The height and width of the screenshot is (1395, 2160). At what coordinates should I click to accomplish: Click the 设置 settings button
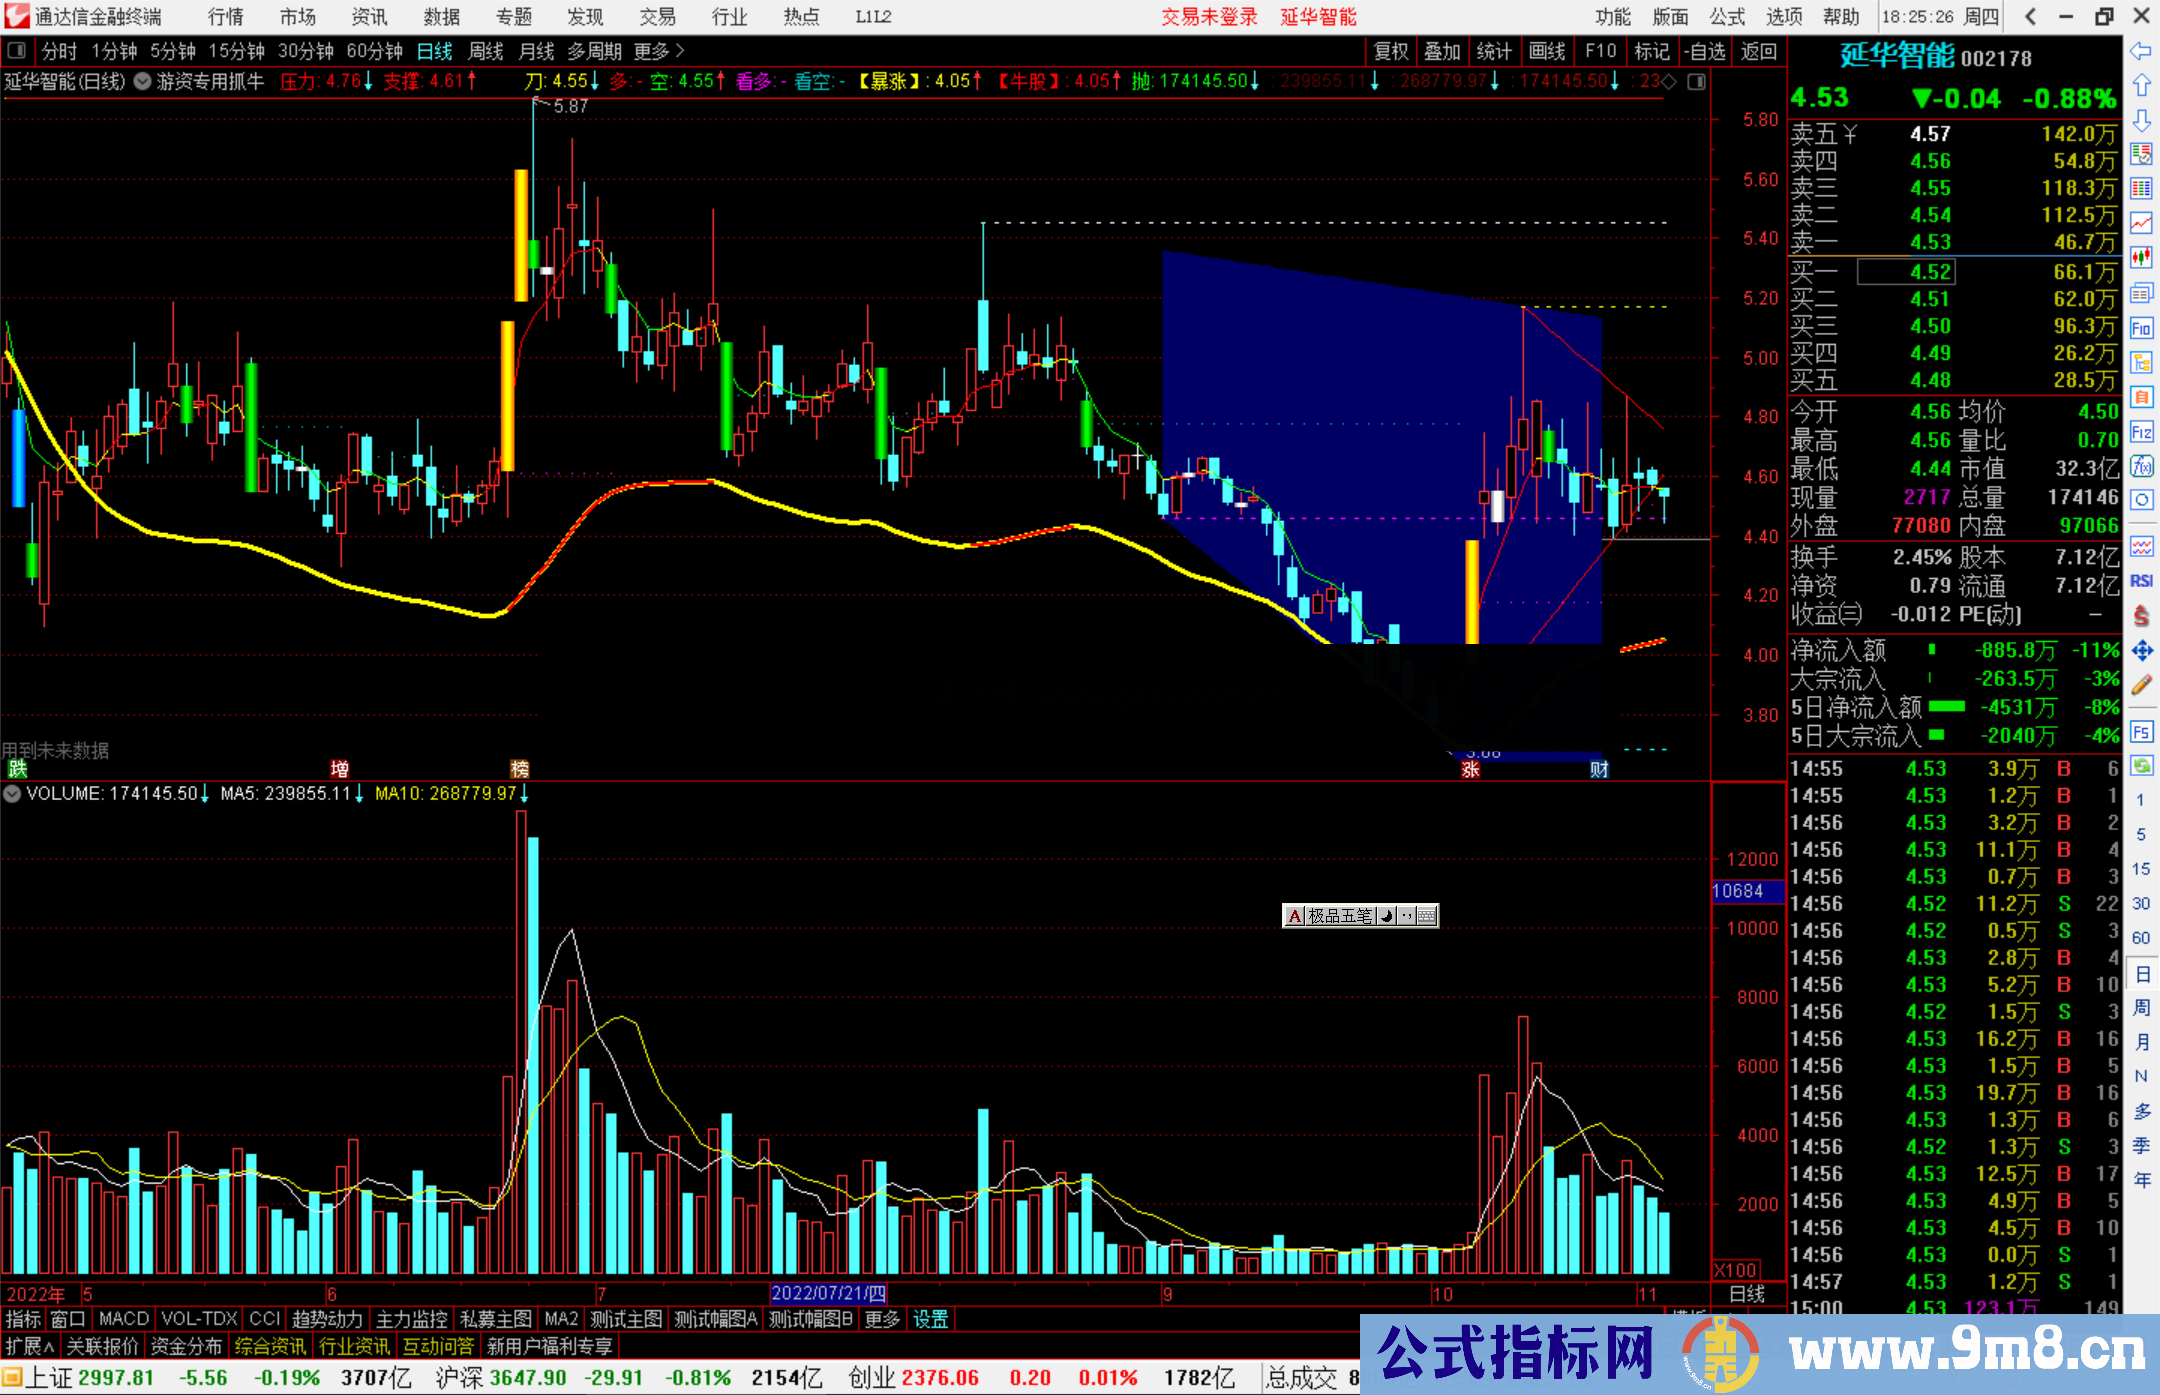[930, 1319]
